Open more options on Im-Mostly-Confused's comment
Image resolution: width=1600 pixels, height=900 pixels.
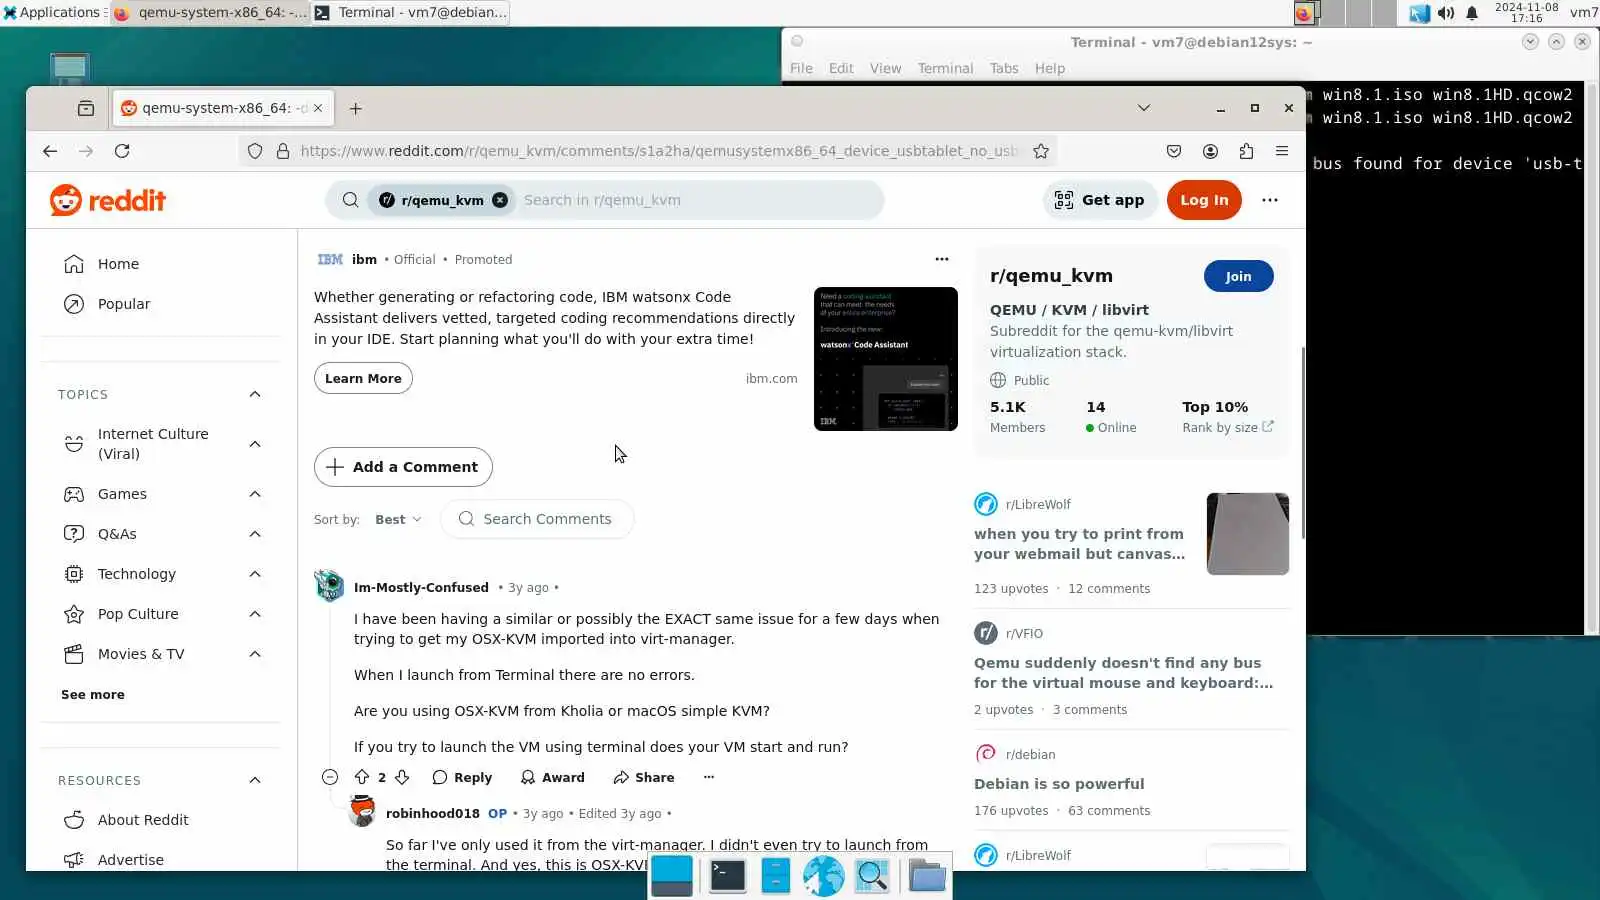pyautogui.click(x=709, y=777)
